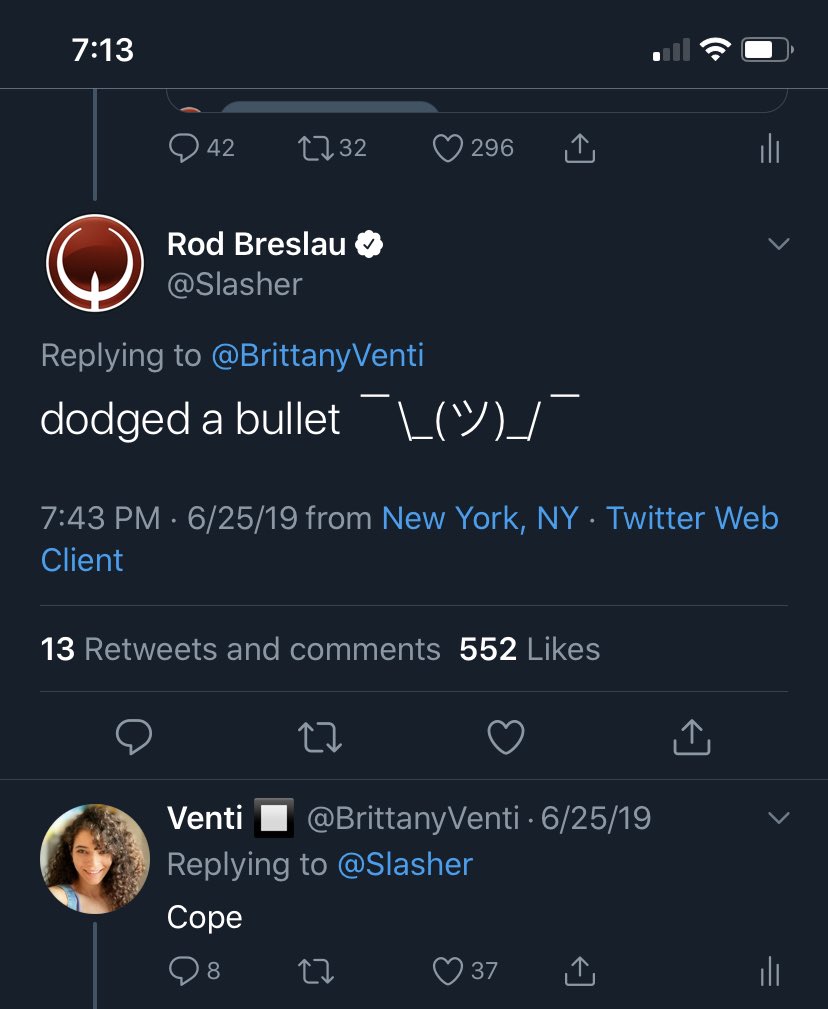
Task: View the 13 Retweets and comments
Action: click(240, 649)
